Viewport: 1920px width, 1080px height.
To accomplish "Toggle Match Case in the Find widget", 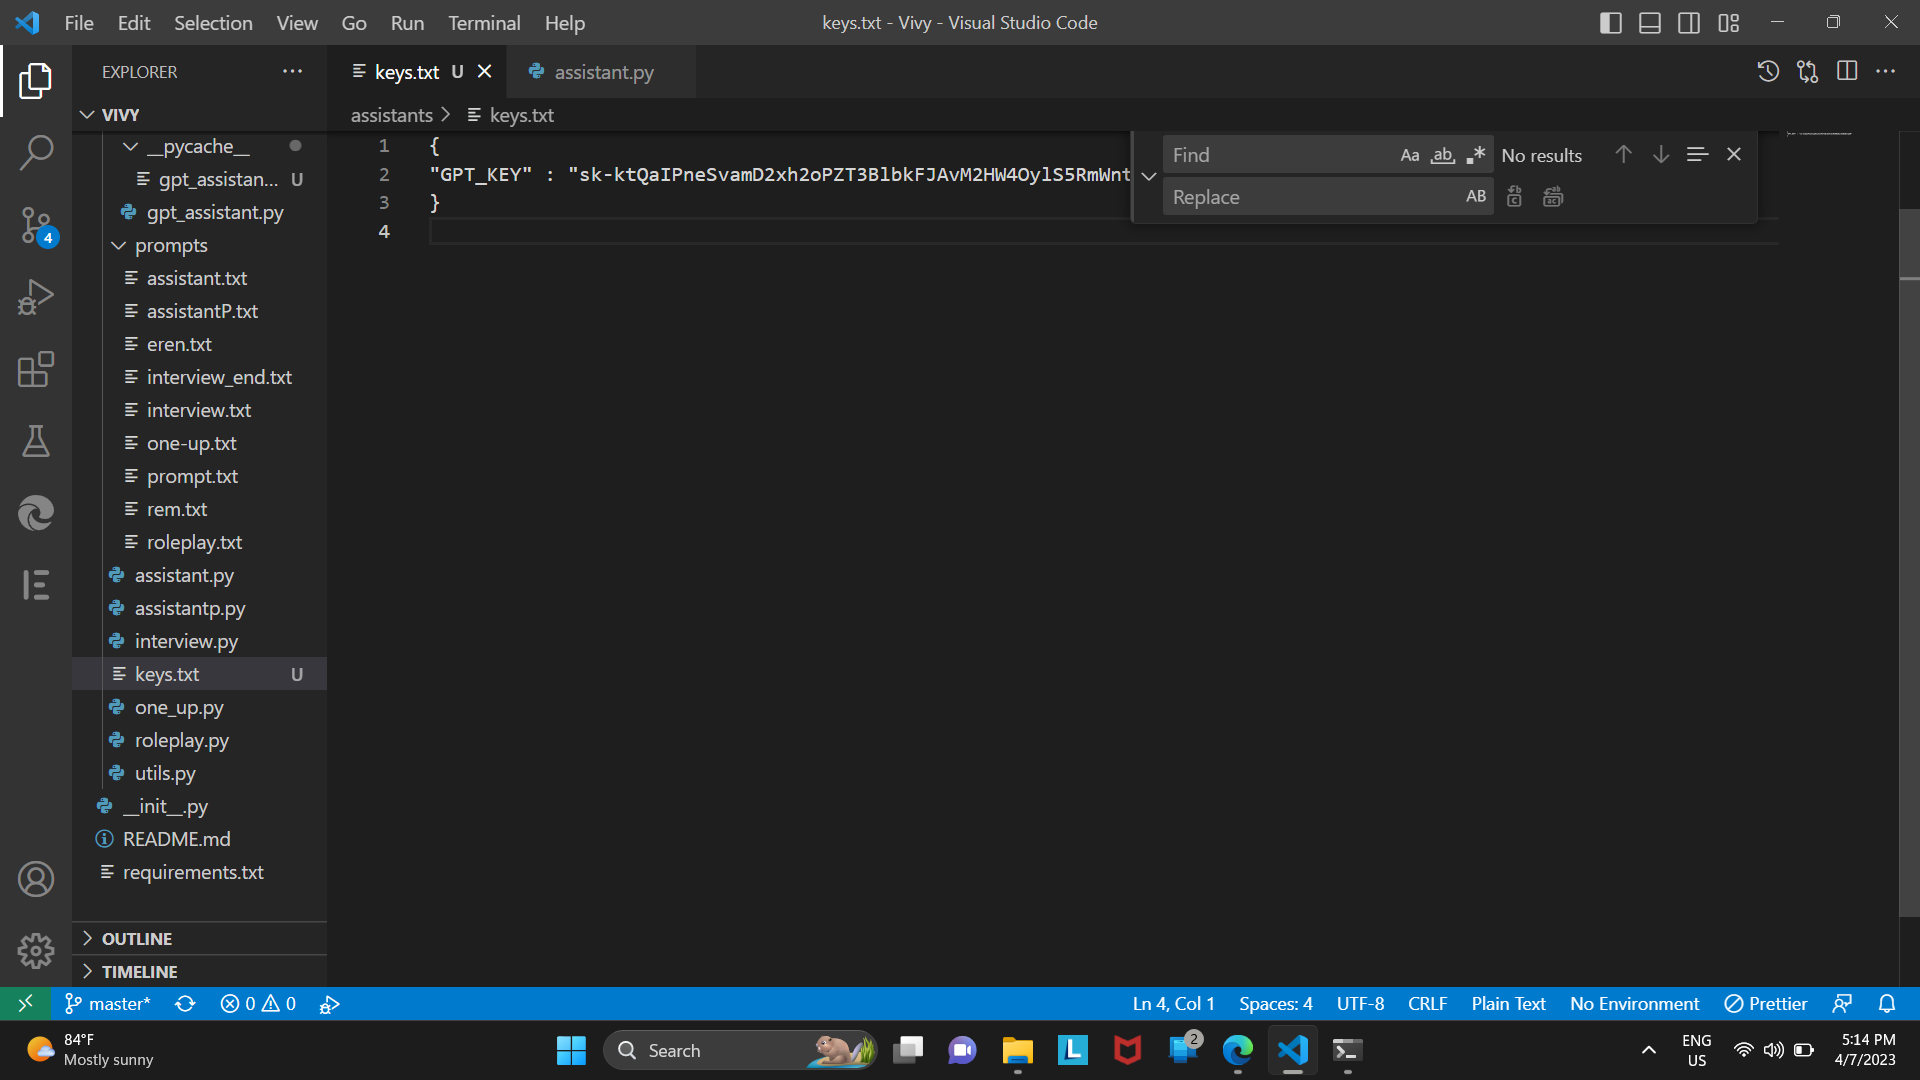I will 1409,154.
